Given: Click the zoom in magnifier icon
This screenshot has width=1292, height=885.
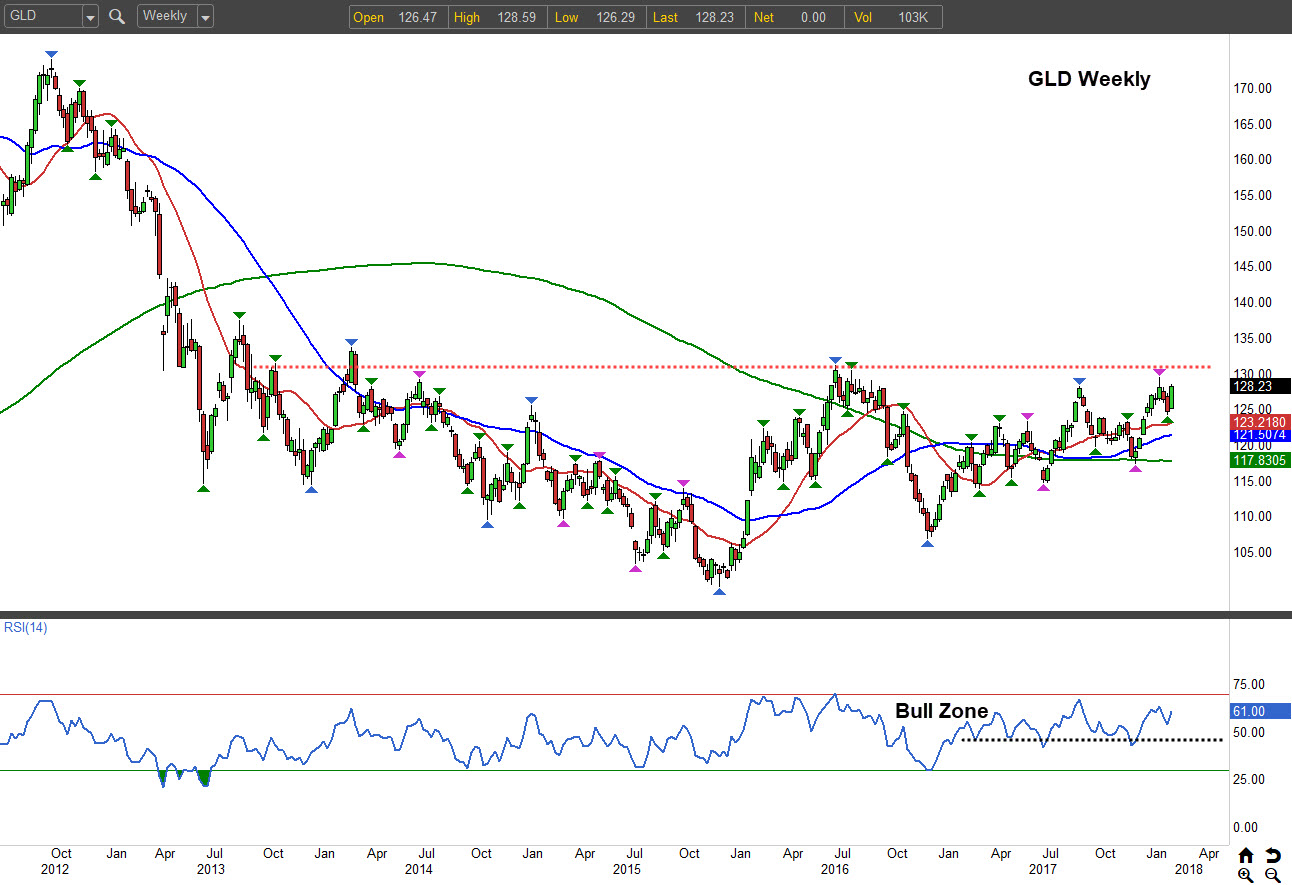Looking at the screenshot, I should (1246, 875).
